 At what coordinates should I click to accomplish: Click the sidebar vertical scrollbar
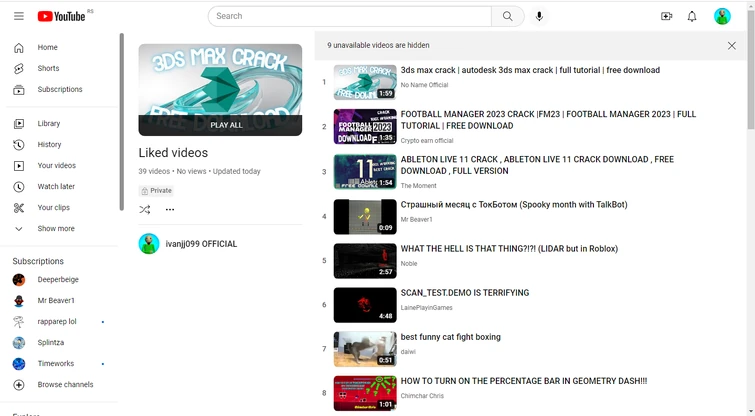click(x=122, y=122)
